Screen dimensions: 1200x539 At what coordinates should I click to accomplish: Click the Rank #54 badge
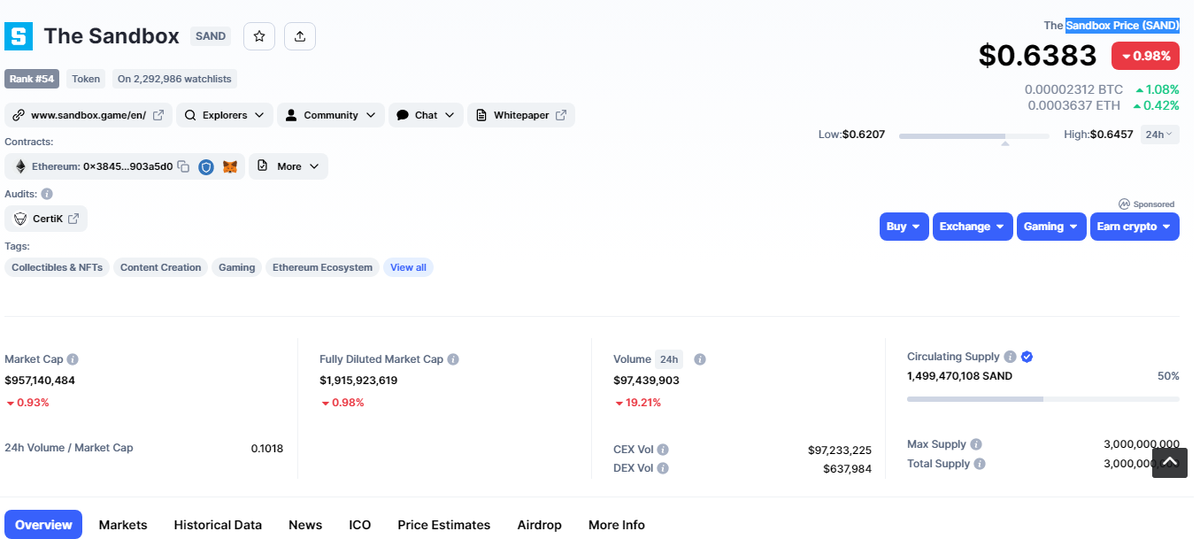tap(32, 78)
